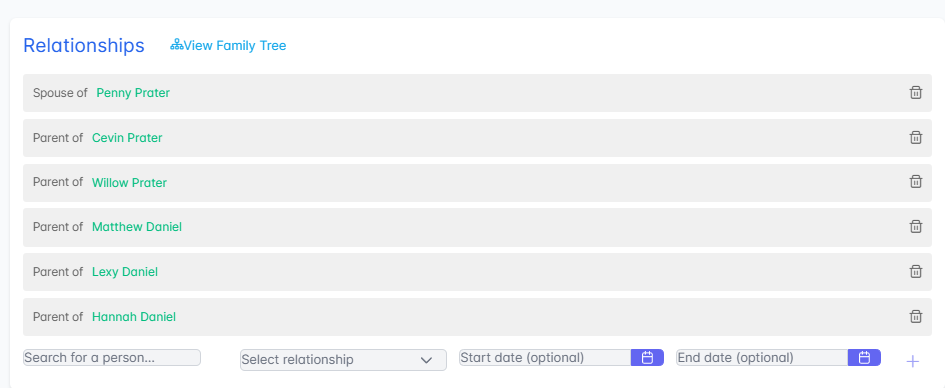Delete the Lexy Daniel relationship entry
The height and width of the screenshot is (388, 945).
point(915,272)
